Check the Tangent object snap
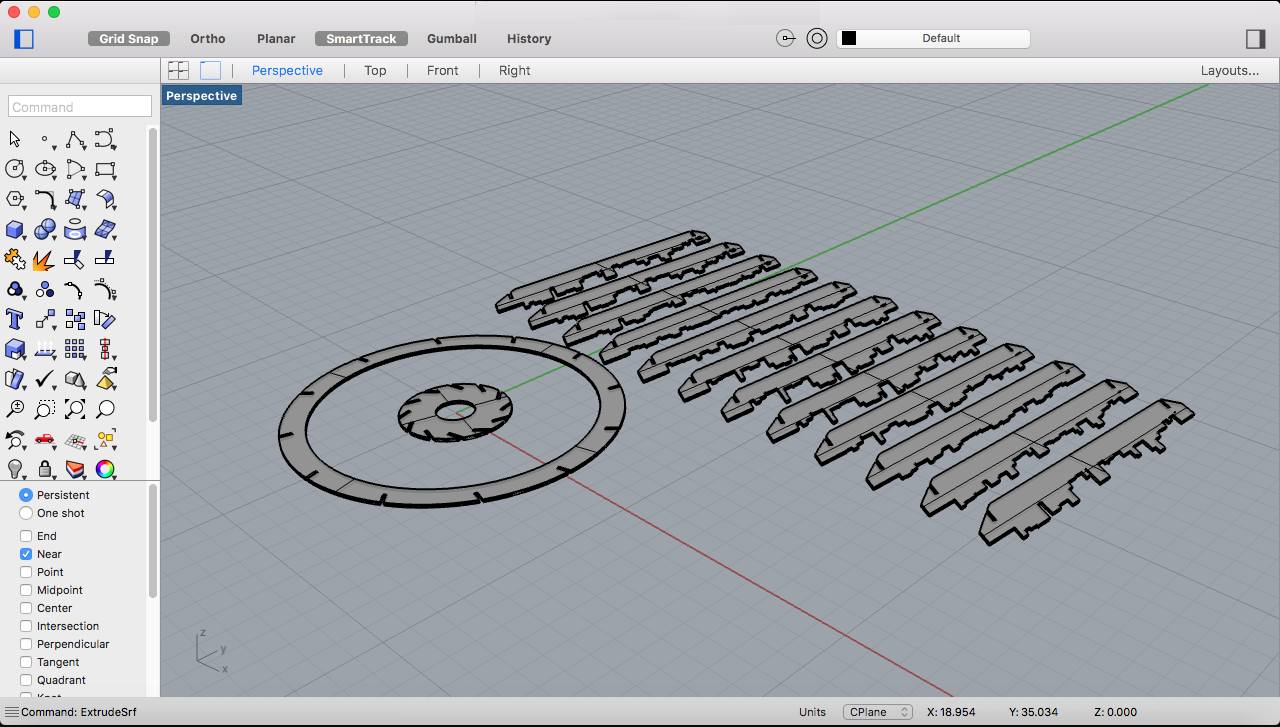1280x727 pixels. [26, 662]
